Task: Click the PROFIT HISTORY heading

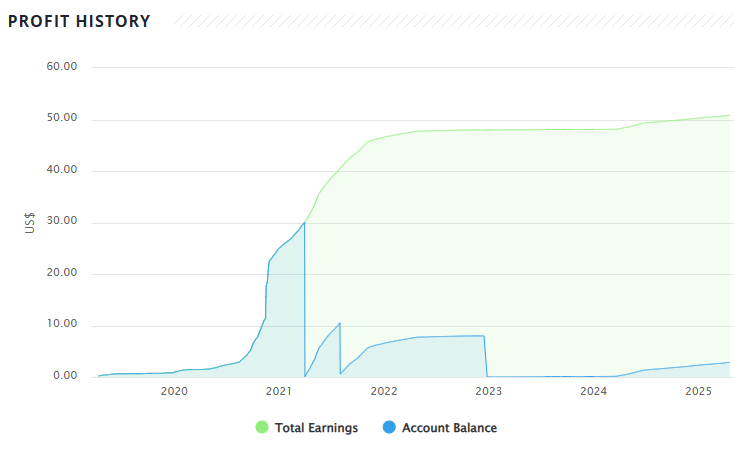Action: coord(79,21)
